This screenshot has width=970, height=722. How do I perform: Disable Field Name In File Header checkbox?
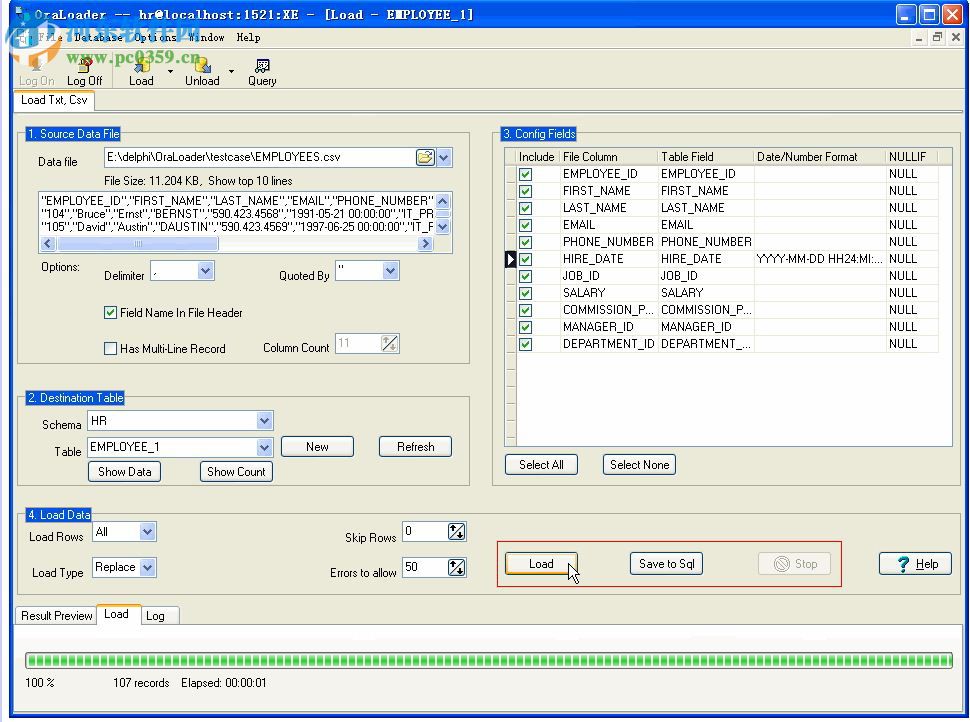[111, 313]
